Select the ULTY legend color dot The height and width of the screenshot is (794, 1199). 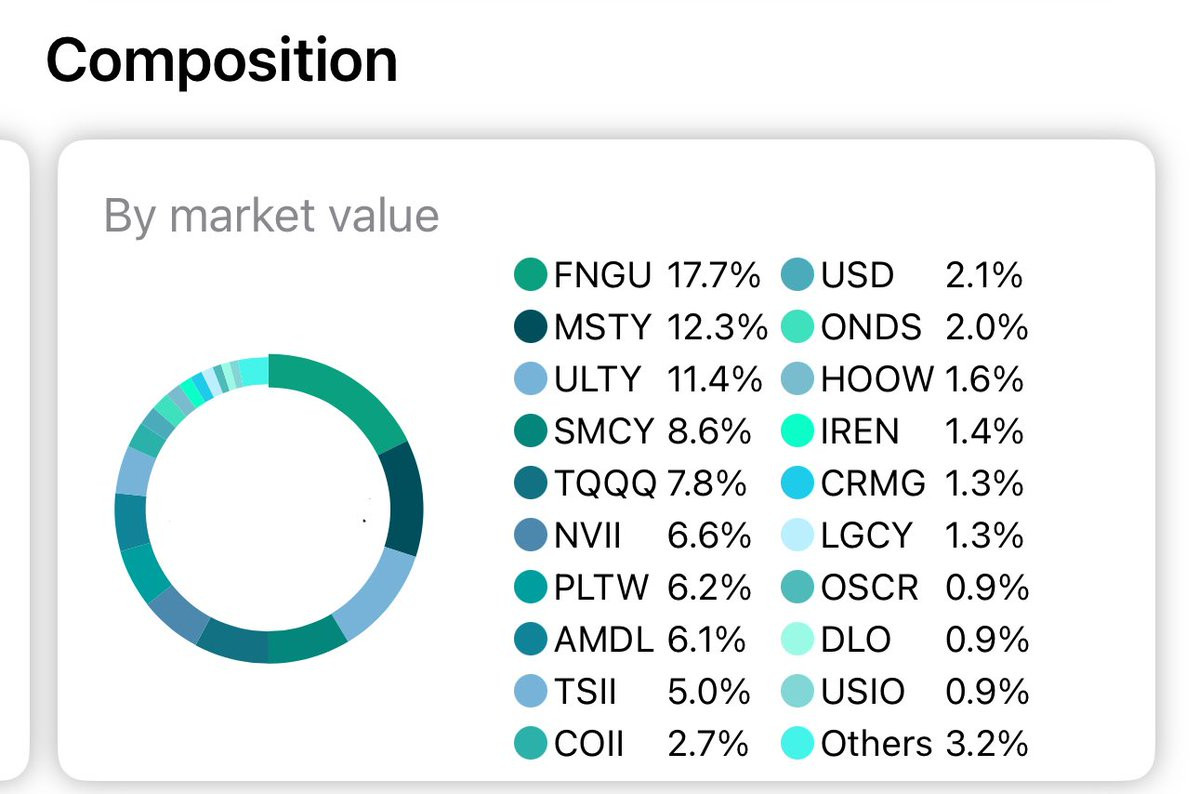tap(530, 379)
